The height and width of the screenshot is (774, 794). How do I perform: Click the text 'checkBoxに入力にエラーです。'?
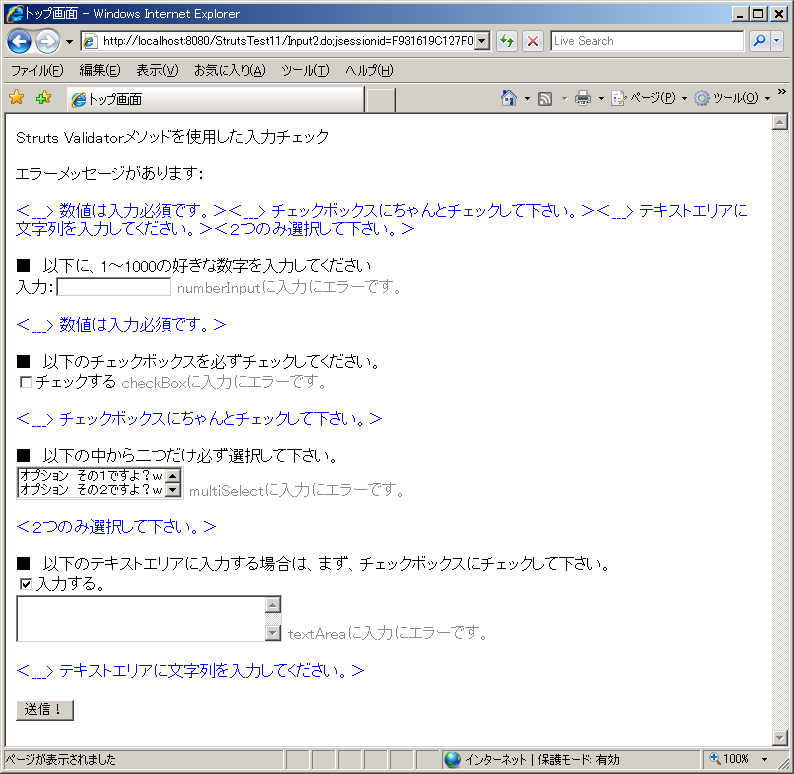(225, 382)
